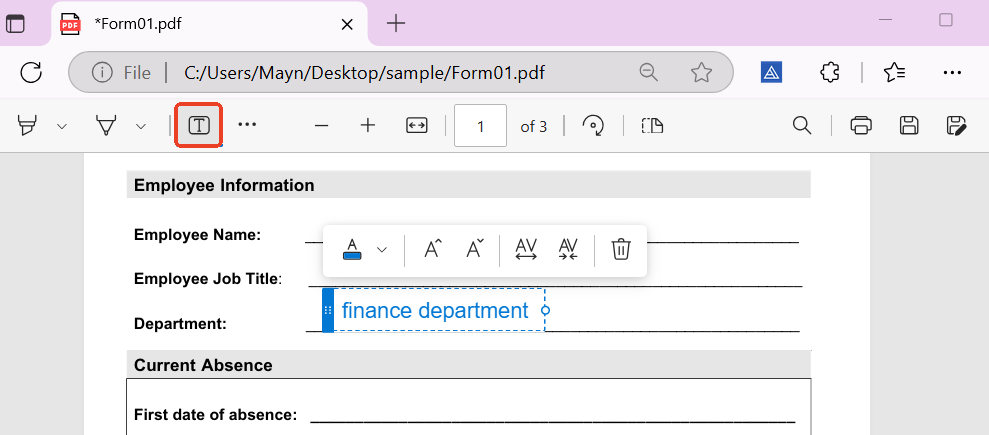Increase the font size
The height and width of the screenshot is (435, 989).
point(433,250)
